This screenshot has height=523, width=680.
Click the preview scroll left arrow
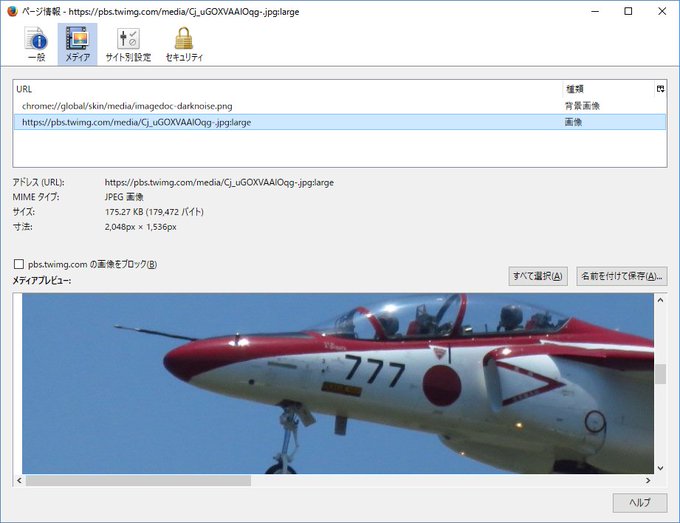pyautogui.click(x=19, y=481)
